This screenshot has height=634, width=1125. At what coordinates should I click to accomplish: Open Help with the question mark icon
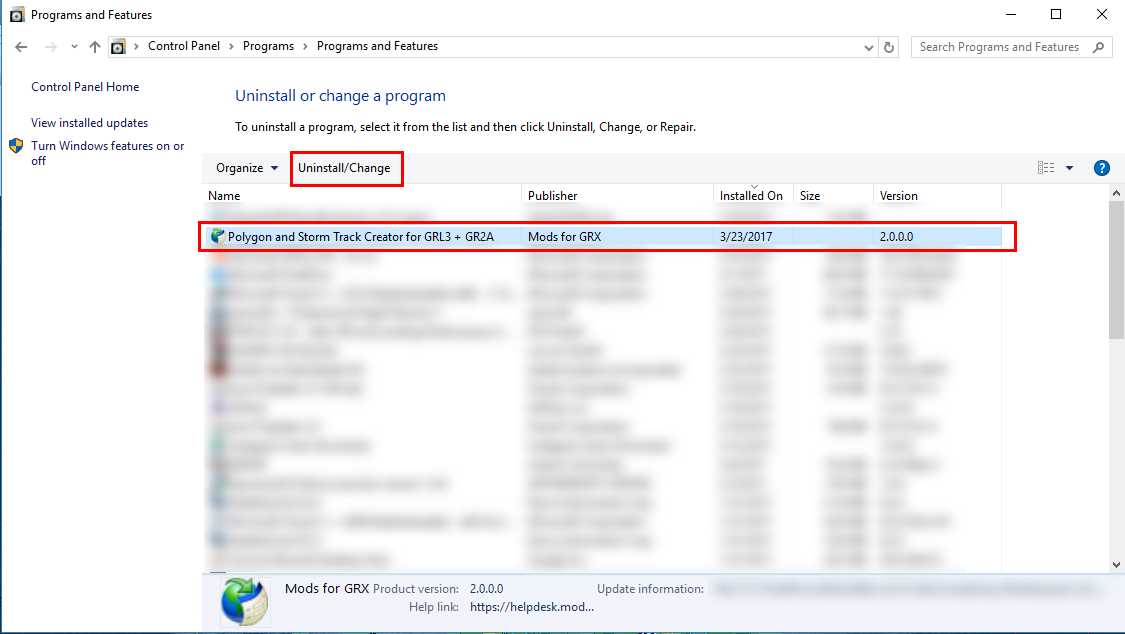tap(1101, 168)
